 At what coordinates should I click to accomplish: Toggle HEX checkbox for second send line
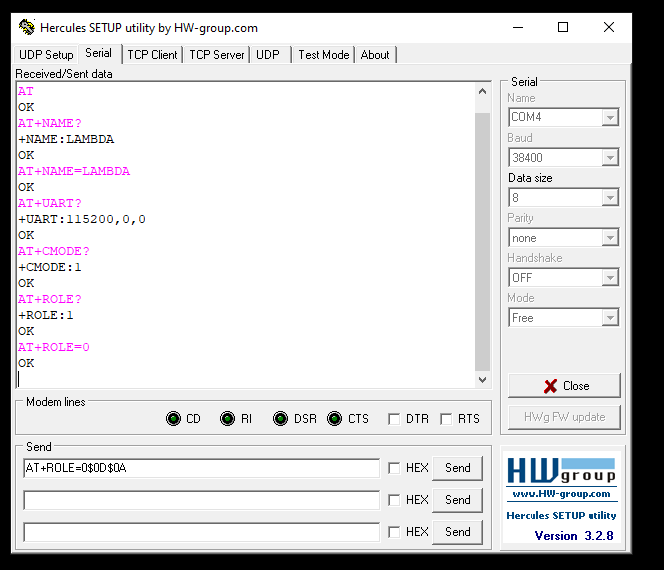point(394,500)
